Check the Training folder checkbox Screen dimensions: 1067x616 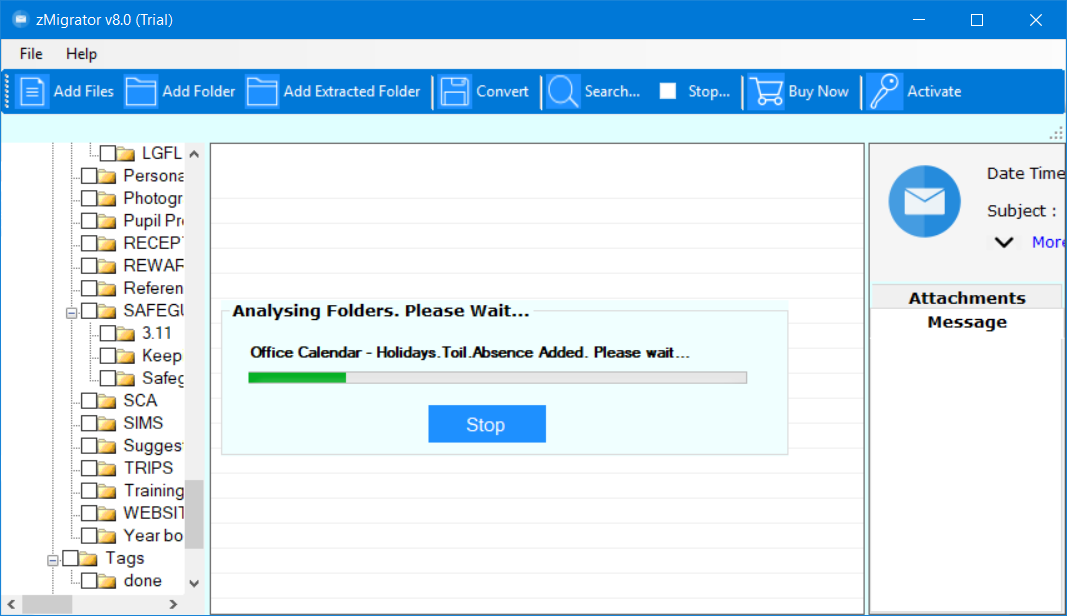[88, 490]
